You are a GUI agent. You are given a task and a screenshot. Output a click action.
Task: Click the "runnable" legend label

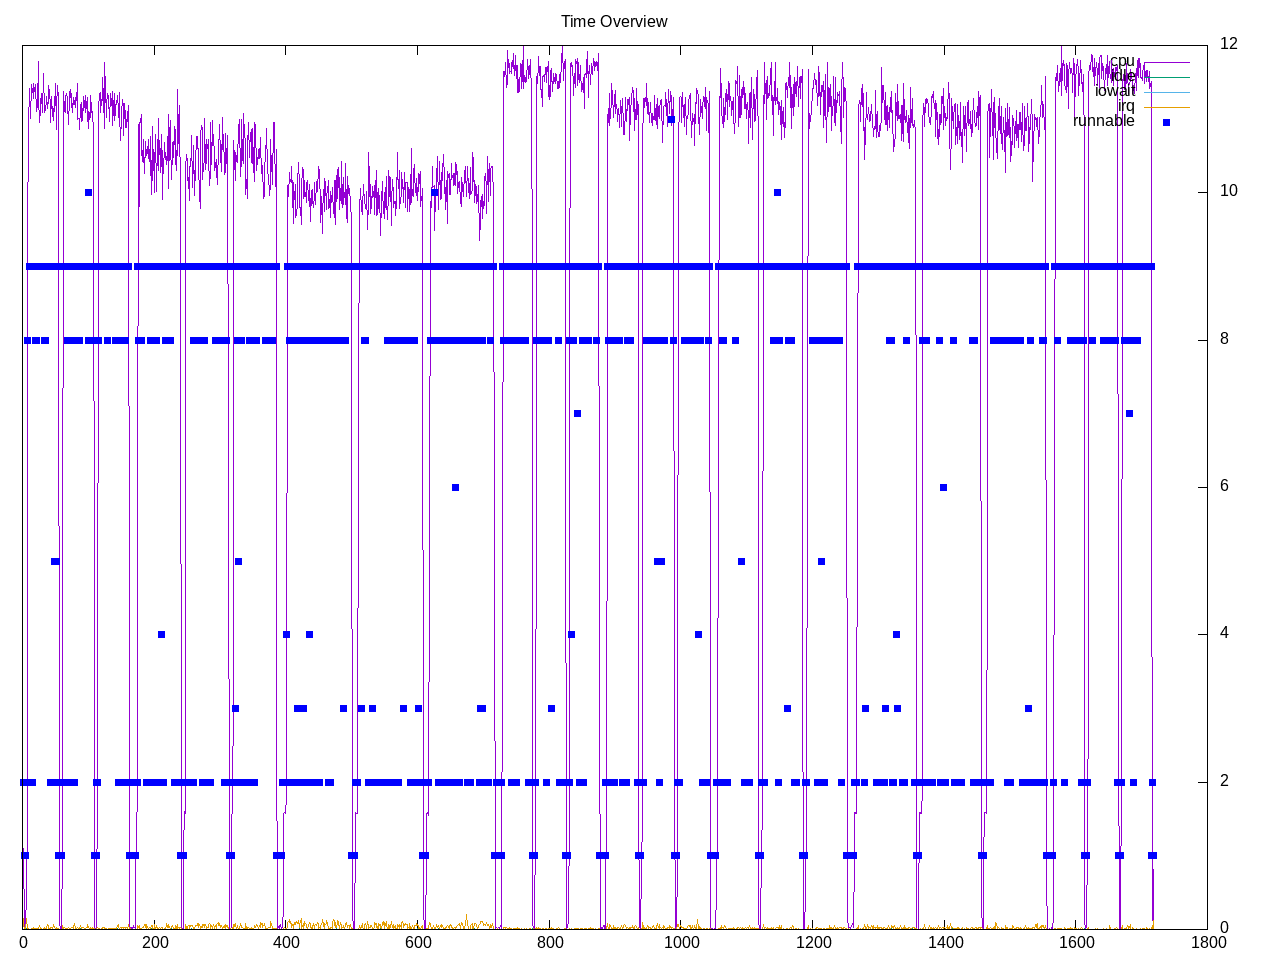coord(1103,121)
